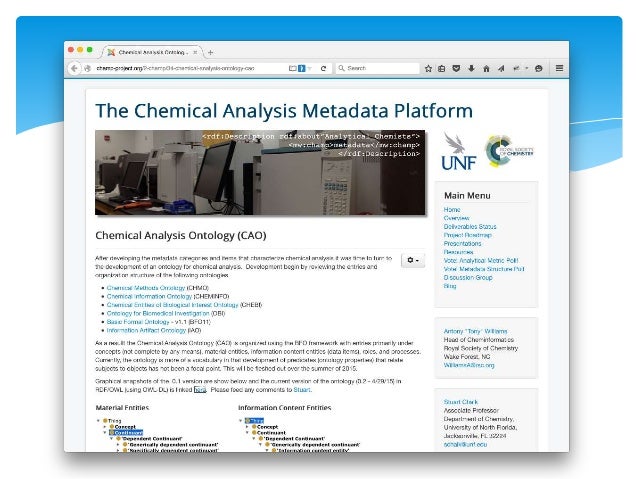
Task: Show bookmarks list icon in toolbar
Action: point(441,68)
